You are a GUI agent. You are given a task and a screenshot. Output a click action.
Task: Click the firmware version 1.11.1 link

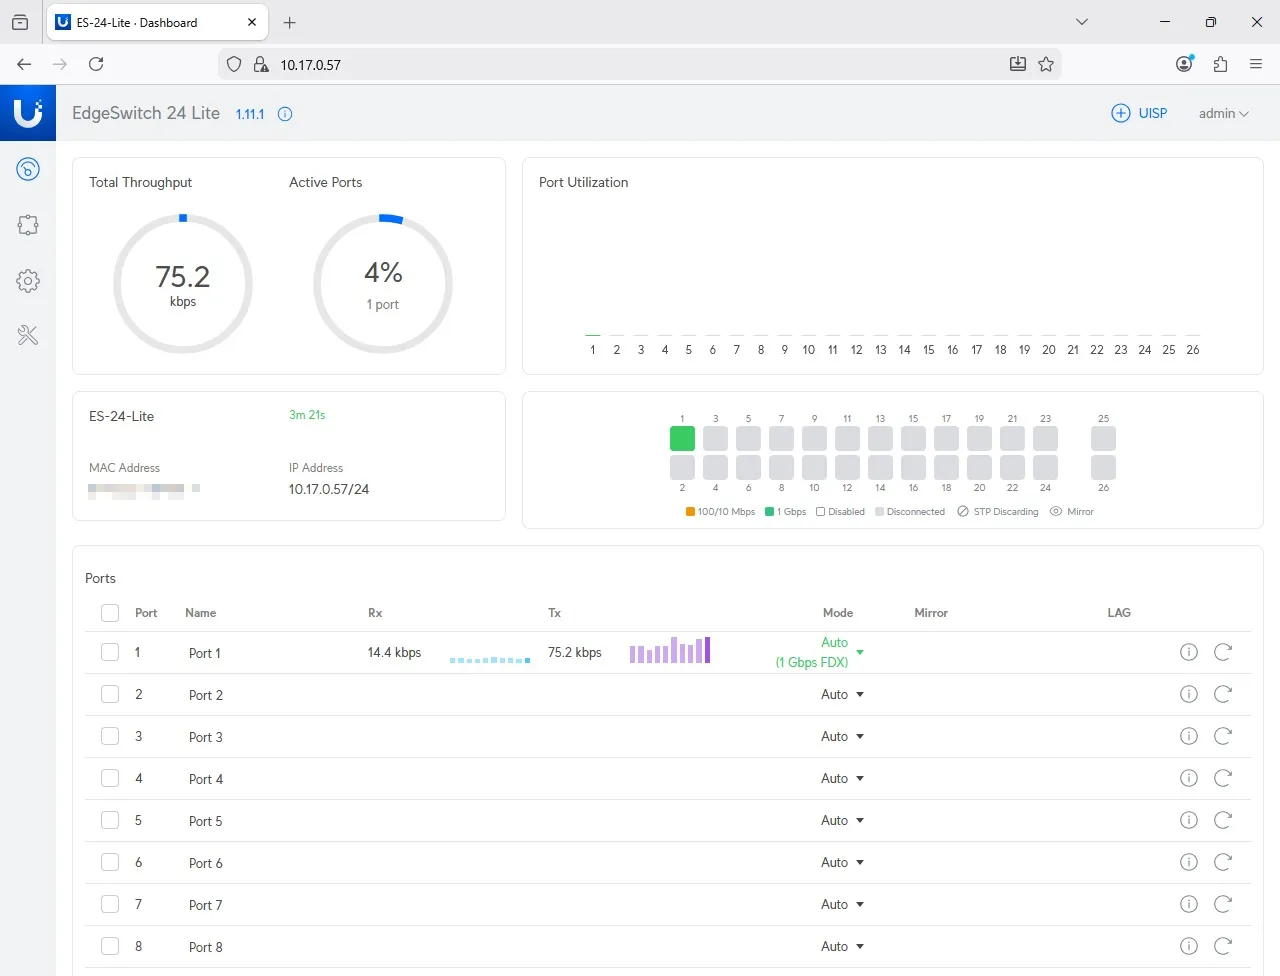pos(250,114)
